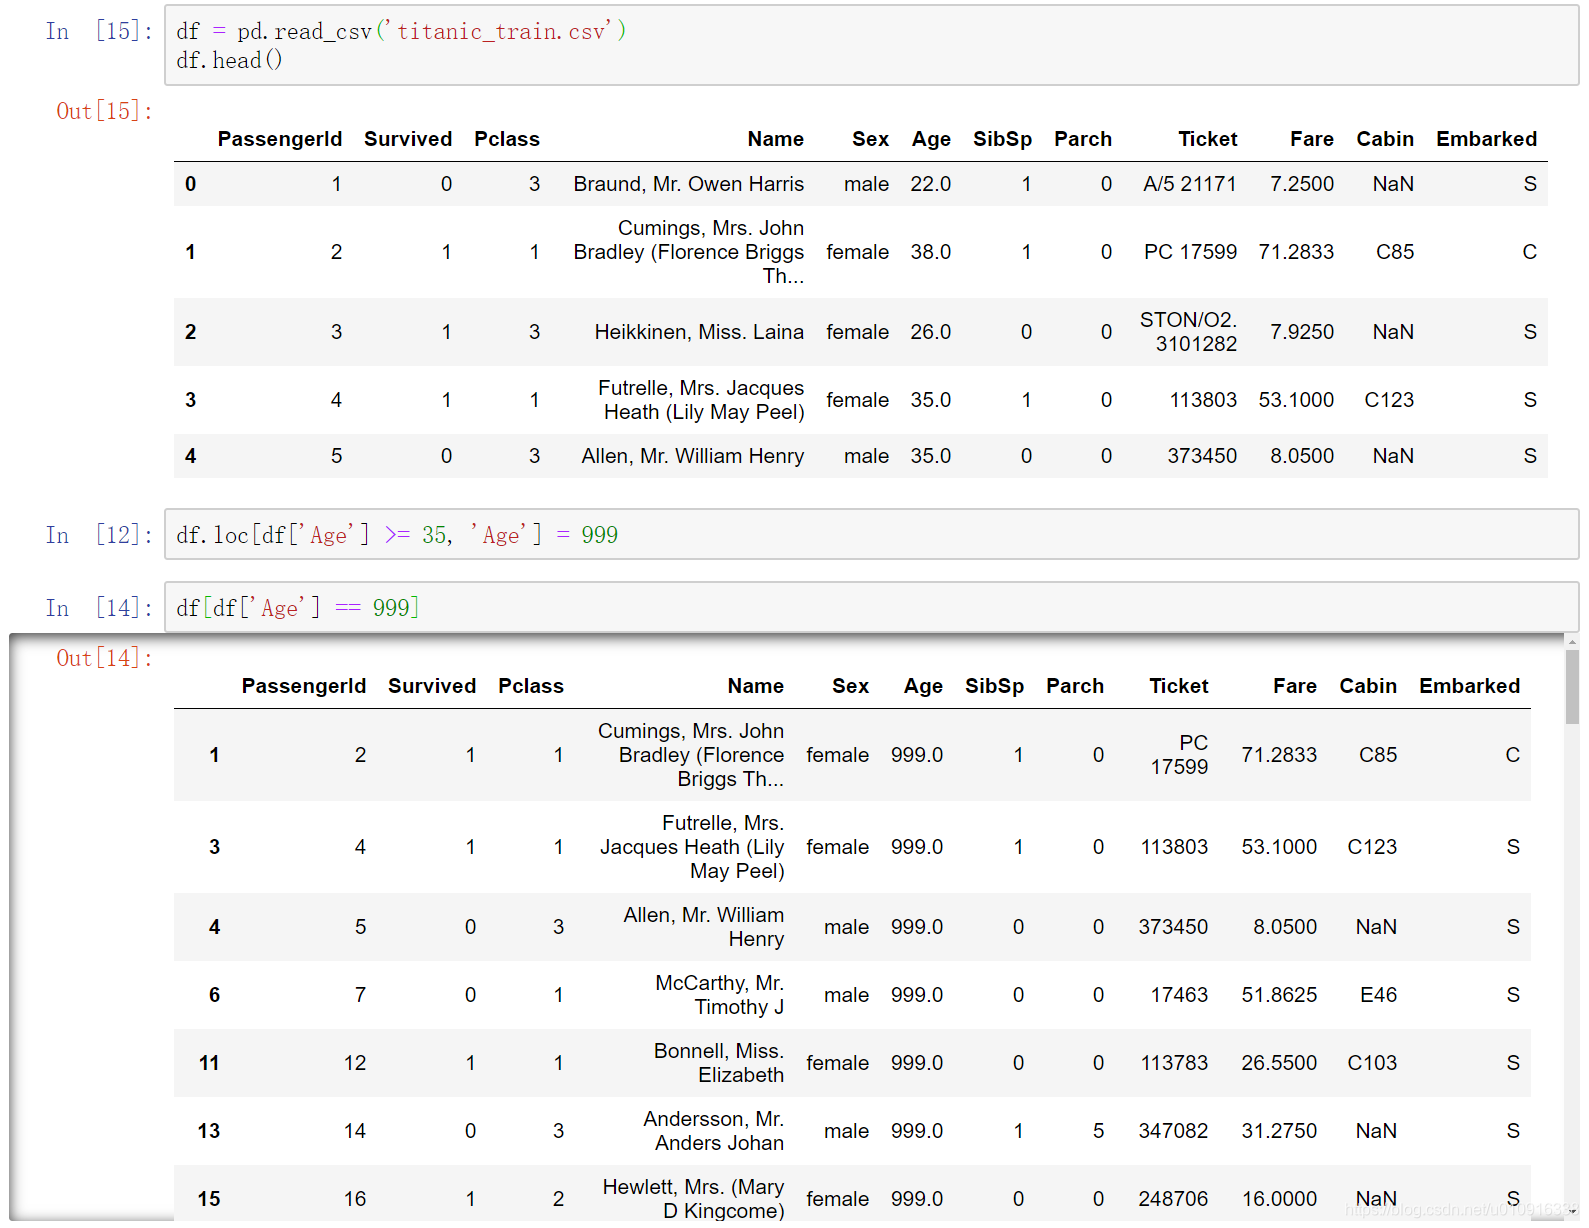Click Pclass header in first table

pos(507,139)
